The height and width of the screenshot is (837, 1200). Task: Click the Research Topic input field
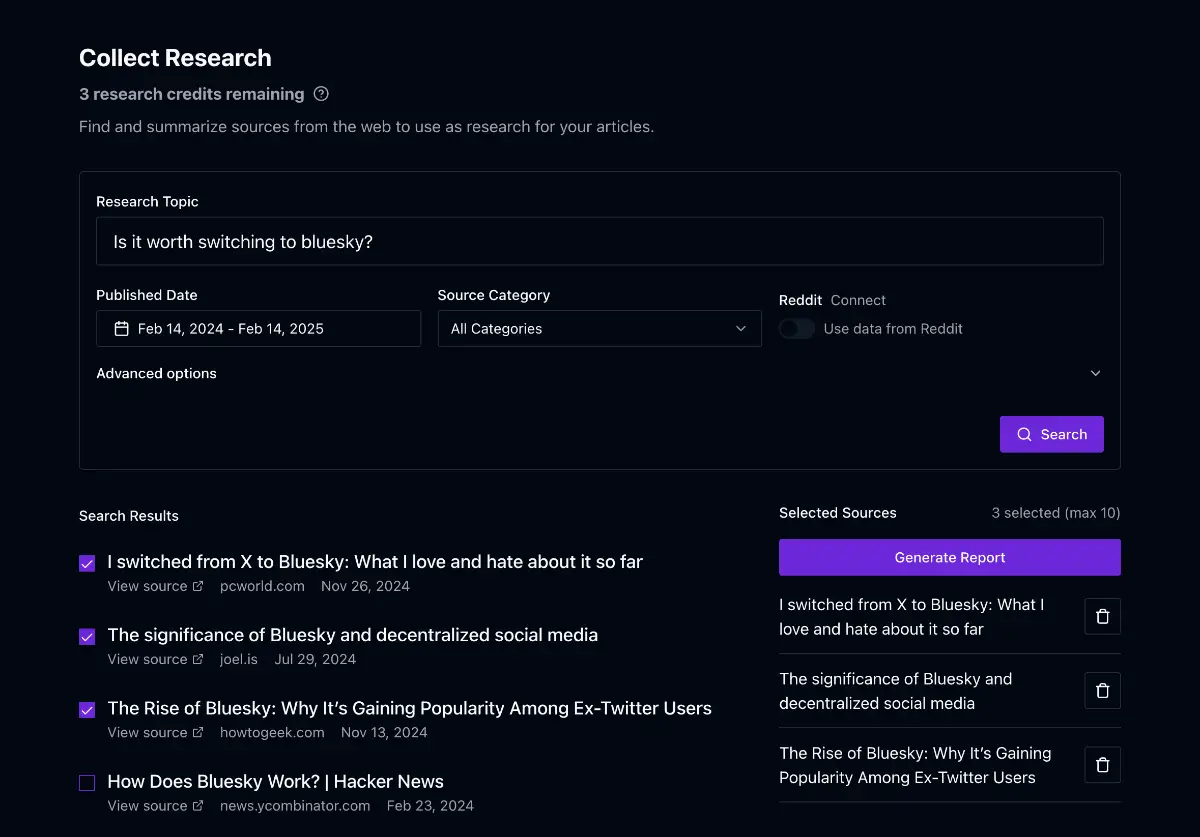(x=600, y=241)
